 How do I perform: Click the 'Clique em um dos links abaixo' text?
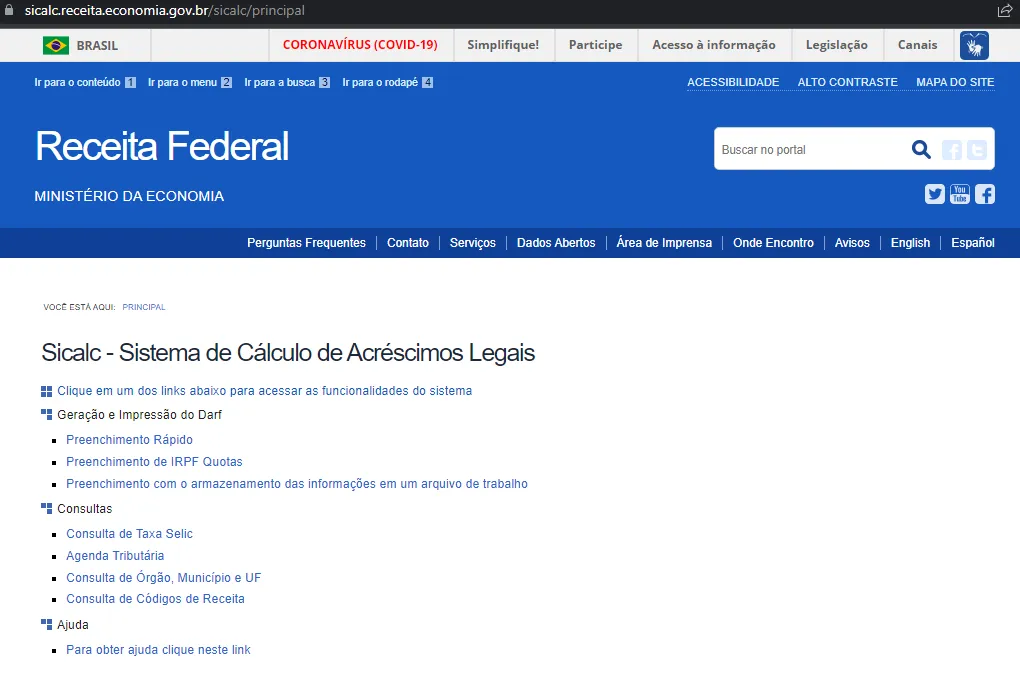pos(264,391)
